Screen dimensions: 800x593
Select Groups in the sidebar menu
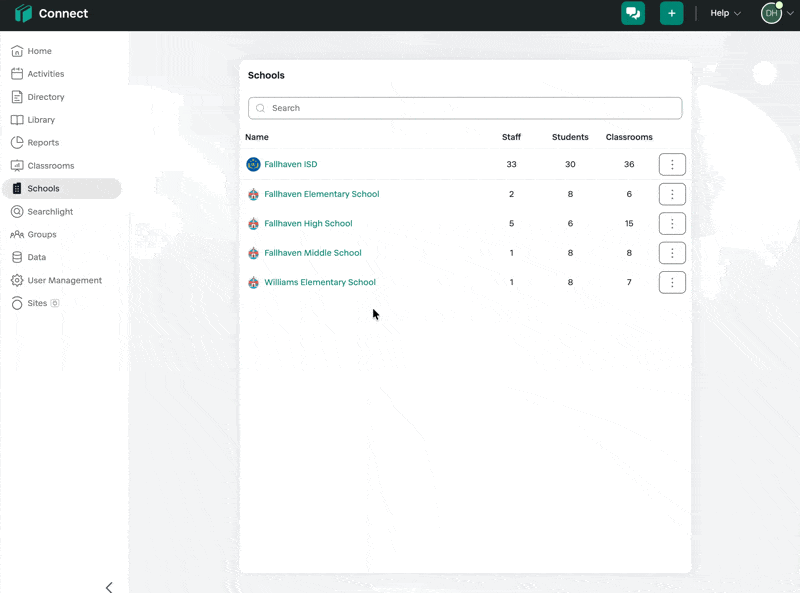click(42, 235)
